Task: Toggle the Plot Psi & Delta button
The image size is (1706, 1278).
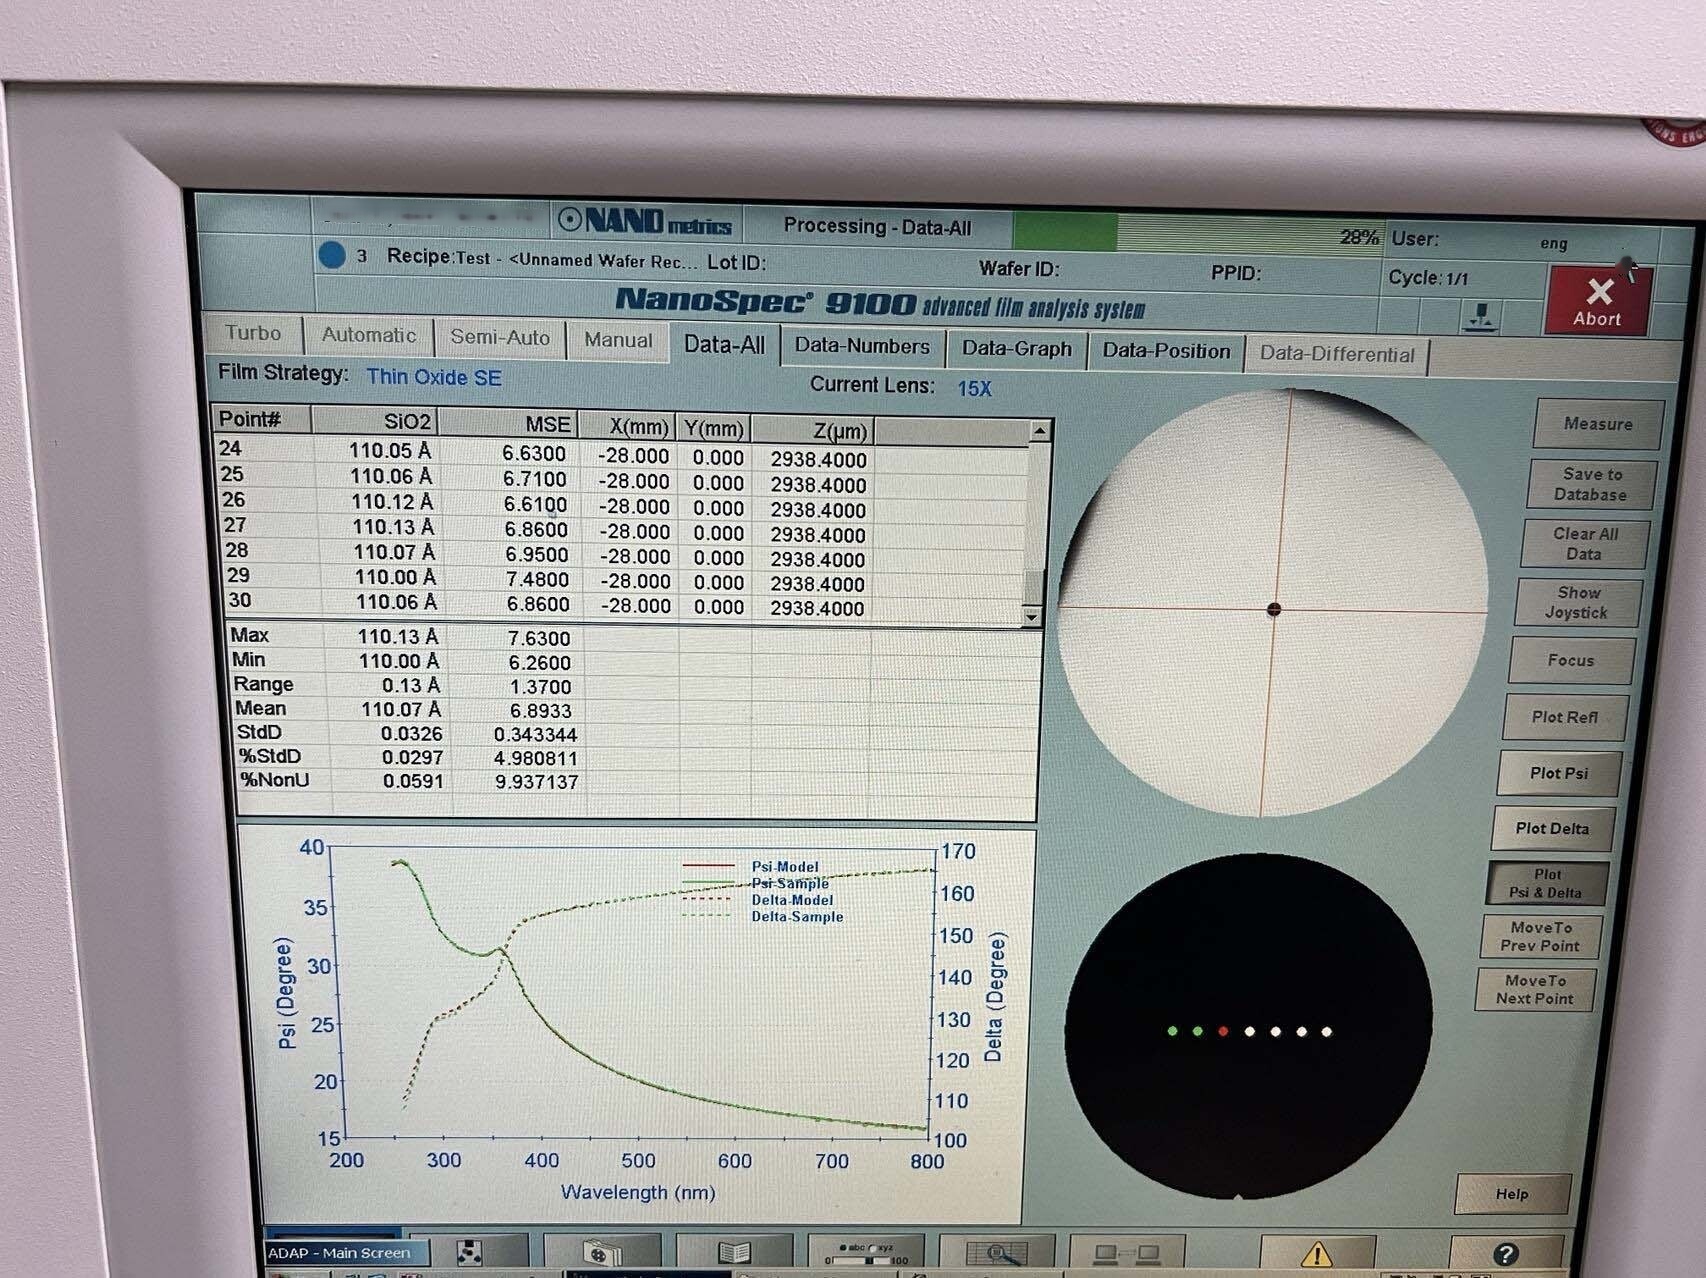Action: [1546, 883]
